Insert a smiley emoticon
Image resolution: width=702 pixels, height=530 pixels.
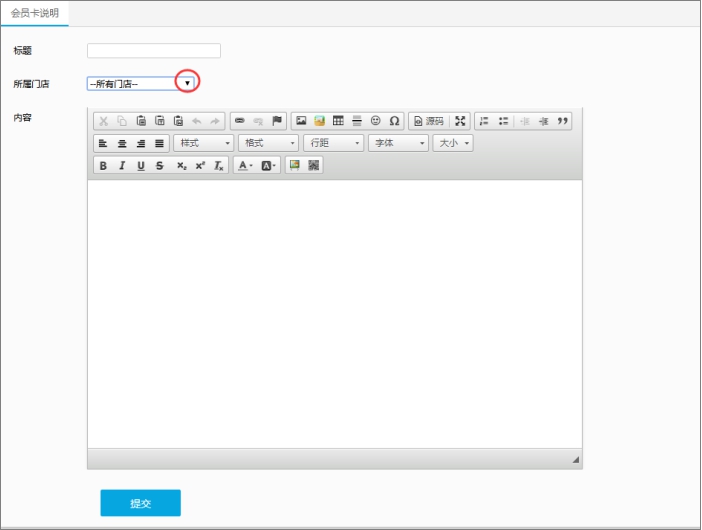tap(376, 121)
